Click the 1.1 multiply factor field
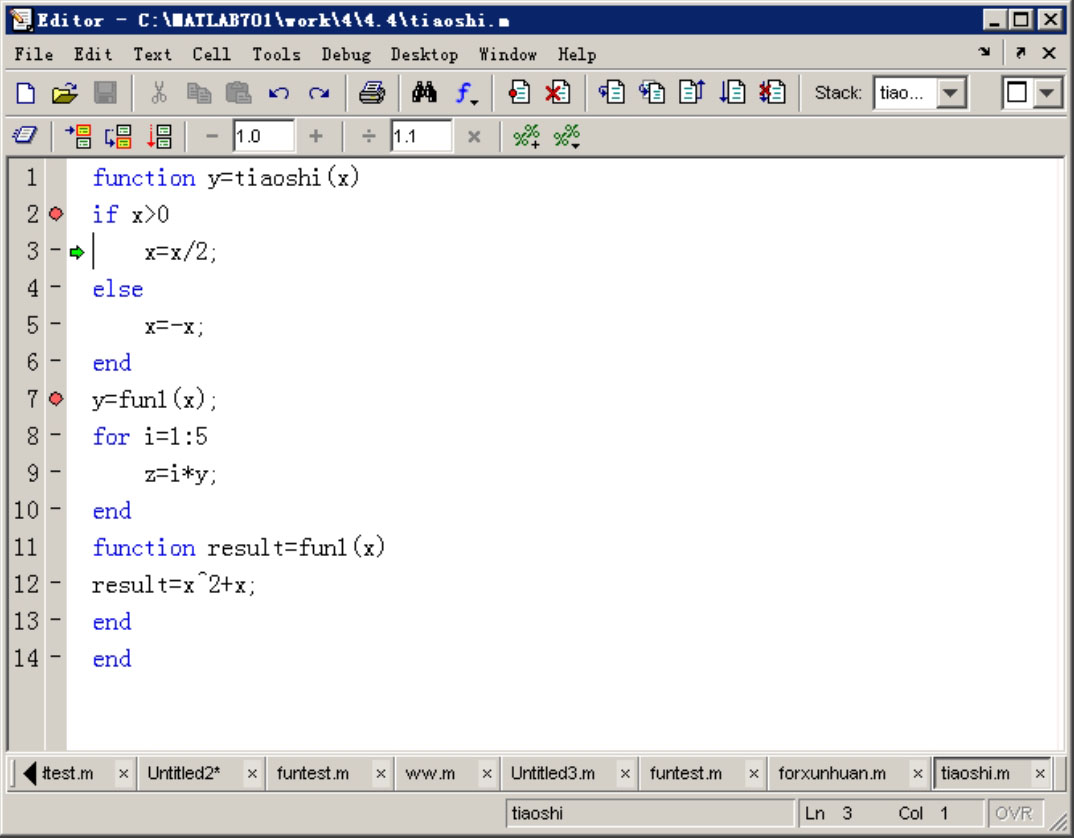 pyautogui.click(x=420, y=136)
